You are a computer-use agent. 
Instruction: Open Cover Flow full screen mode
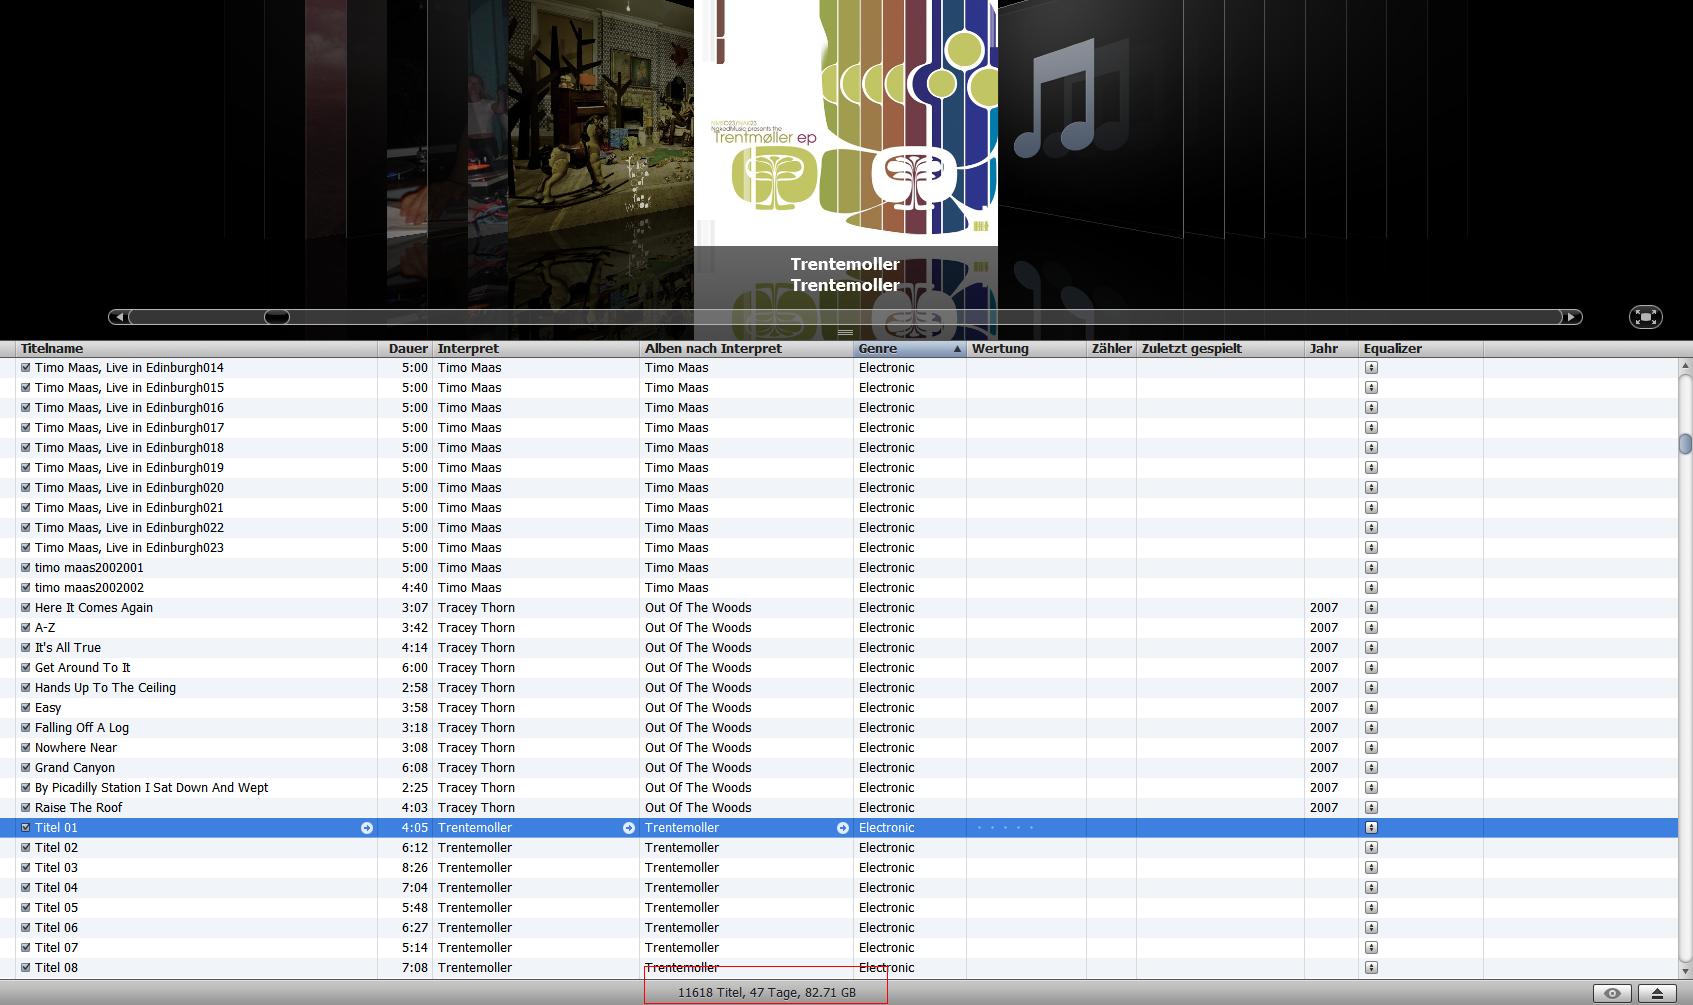click(1645, 317)
